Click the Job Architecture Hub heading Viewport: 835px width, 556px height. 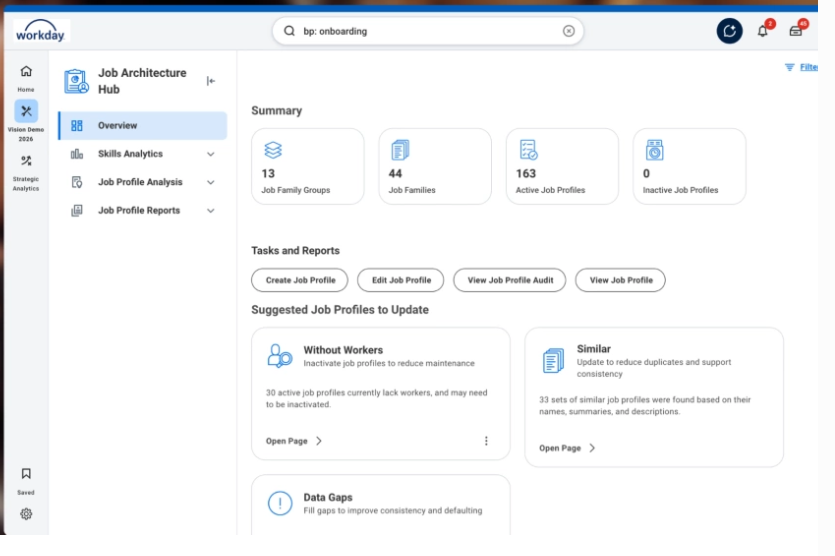click(x=142, y=81)
